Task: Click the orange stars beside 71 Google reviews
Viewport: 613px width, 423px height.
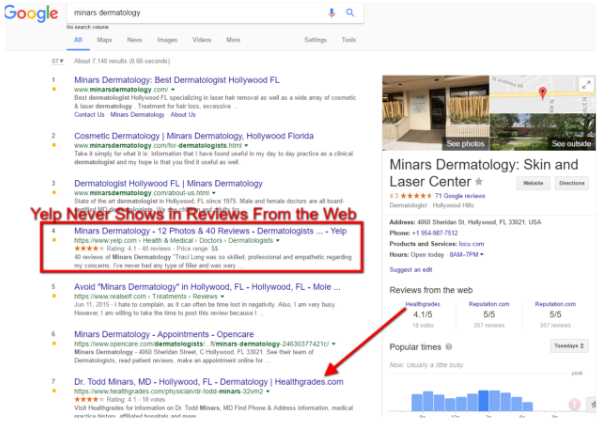Action: tap(416, 196)
